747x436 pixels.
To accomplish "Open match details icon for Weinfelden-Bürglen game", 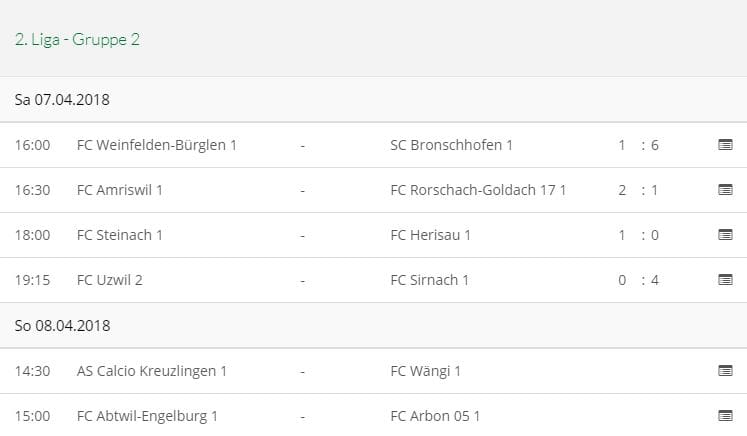I will point(725,145).
